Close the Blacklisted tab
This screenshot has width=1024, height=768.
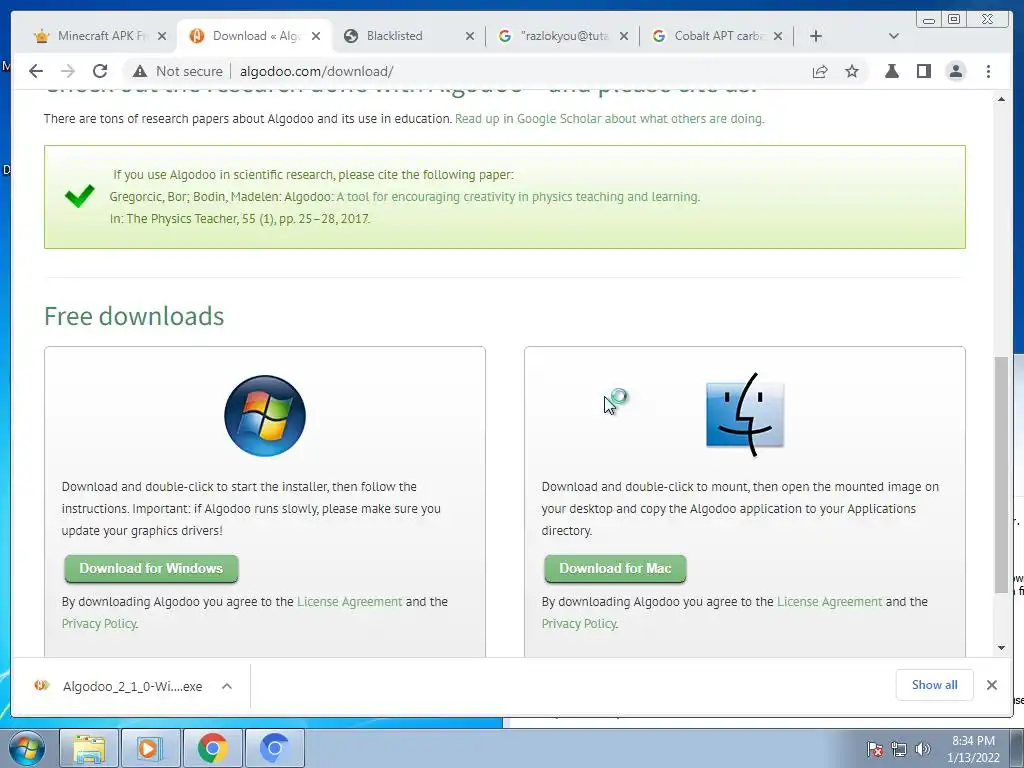tap(470, 36)
